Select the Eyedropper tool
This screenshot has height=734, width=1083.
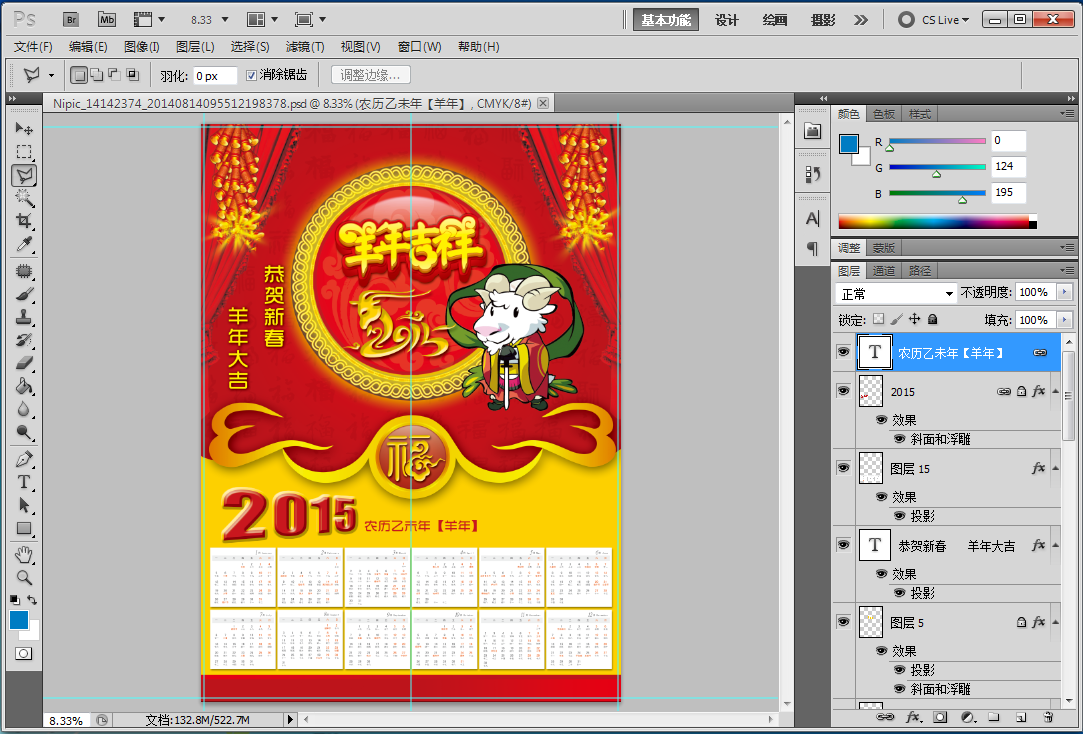click(x=23, y=244)
